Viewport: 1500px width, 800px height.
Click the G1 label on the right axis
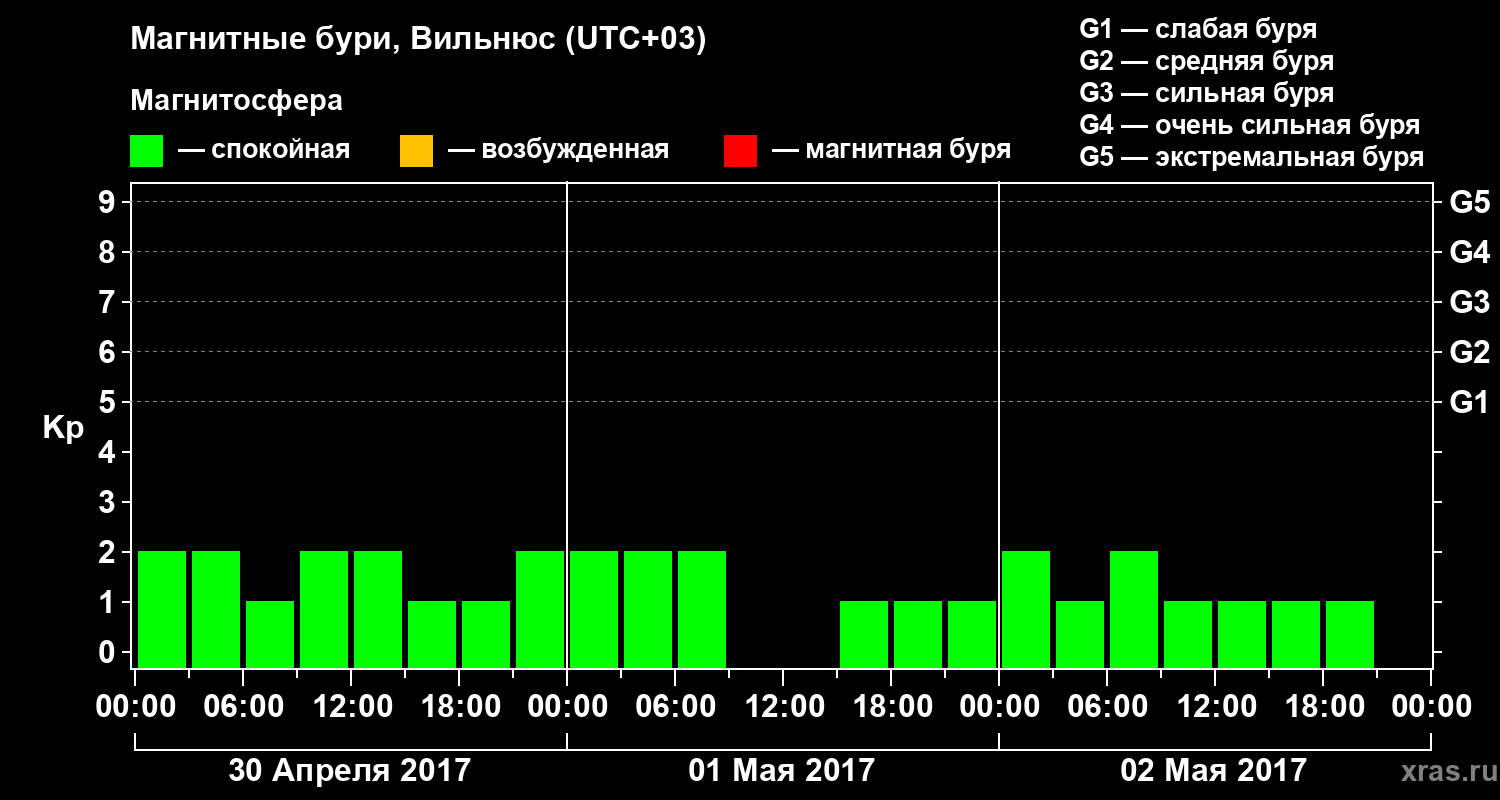[x=1469, y=403]
